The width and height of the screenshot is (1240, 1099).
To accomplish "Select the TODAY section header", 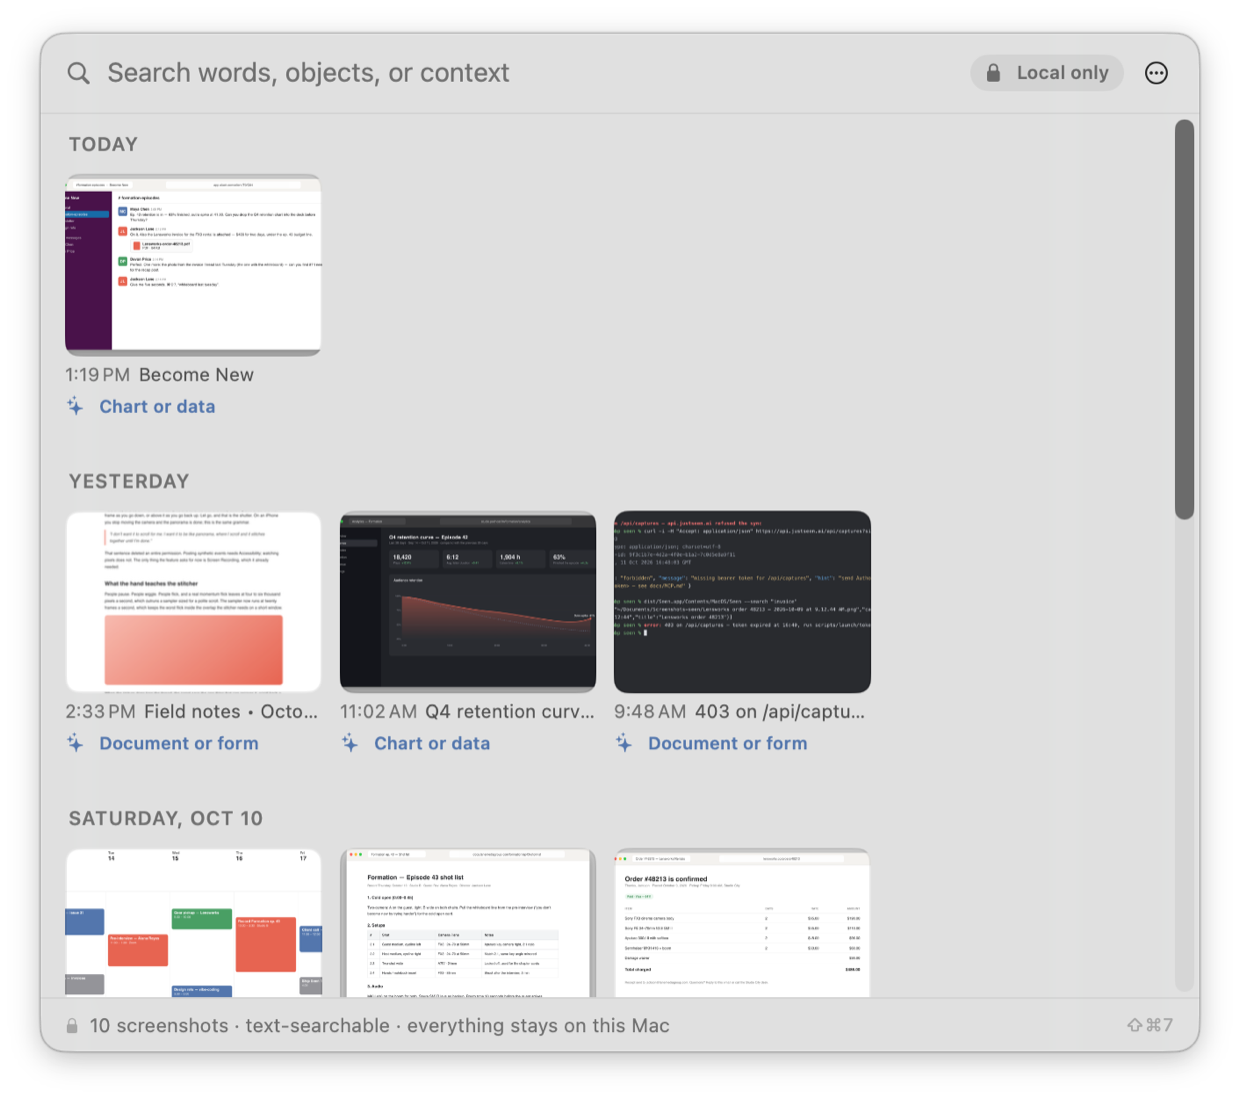I will point(103,144).
